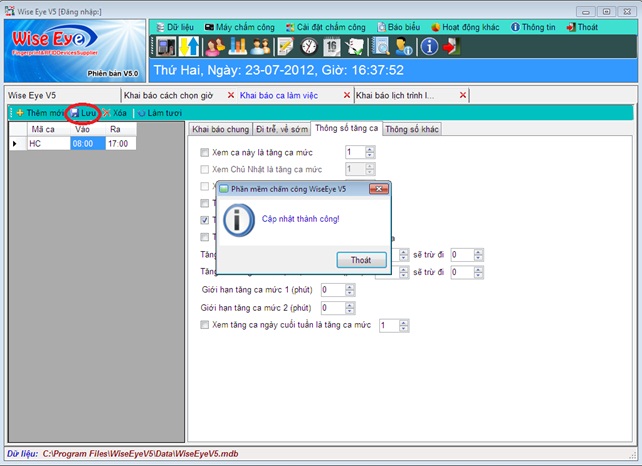Select the 17:00 Ra time cell
Viewport: 642px width, 466px height.
pyautogui.click(x=121, y=144)
